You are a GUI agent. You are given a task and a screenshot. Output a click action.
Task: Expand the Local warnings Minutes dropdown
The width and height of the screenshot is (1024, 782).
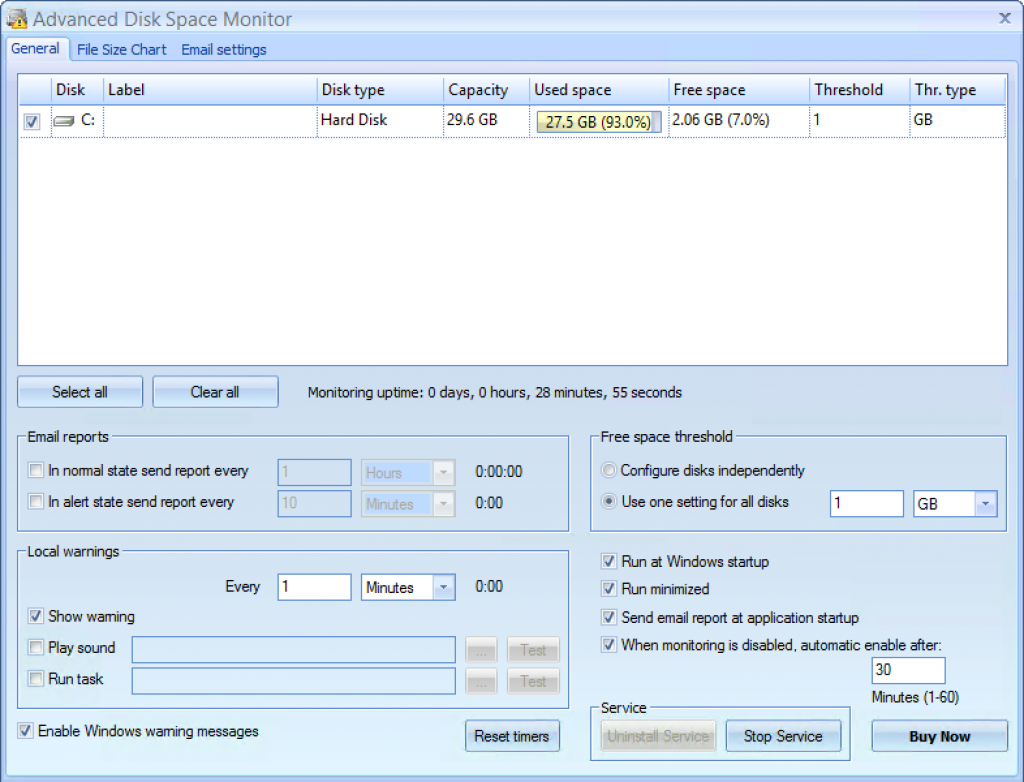(443, 588)
